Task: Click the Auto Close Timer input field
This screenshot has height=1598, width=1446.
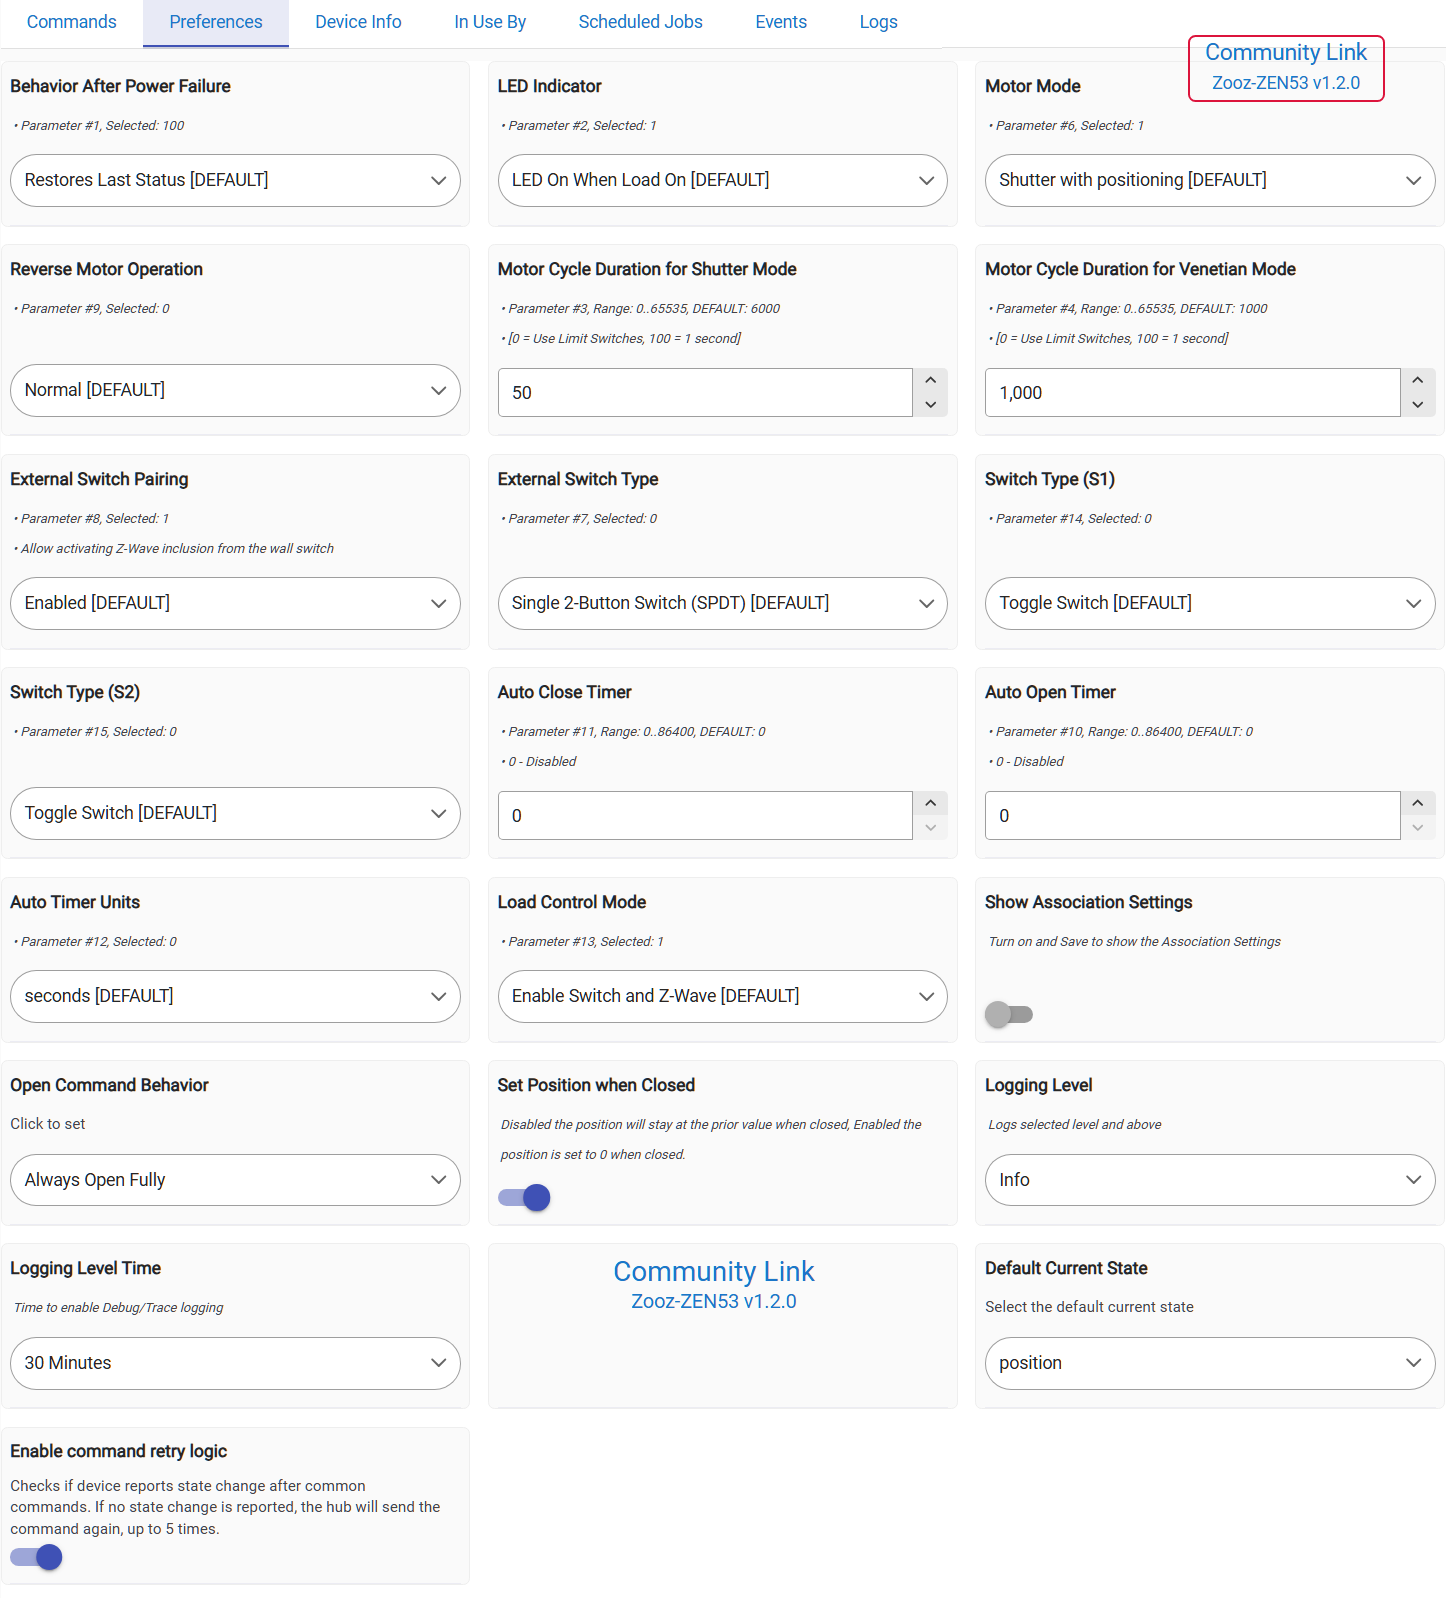Action: click(x=704, y=816)
